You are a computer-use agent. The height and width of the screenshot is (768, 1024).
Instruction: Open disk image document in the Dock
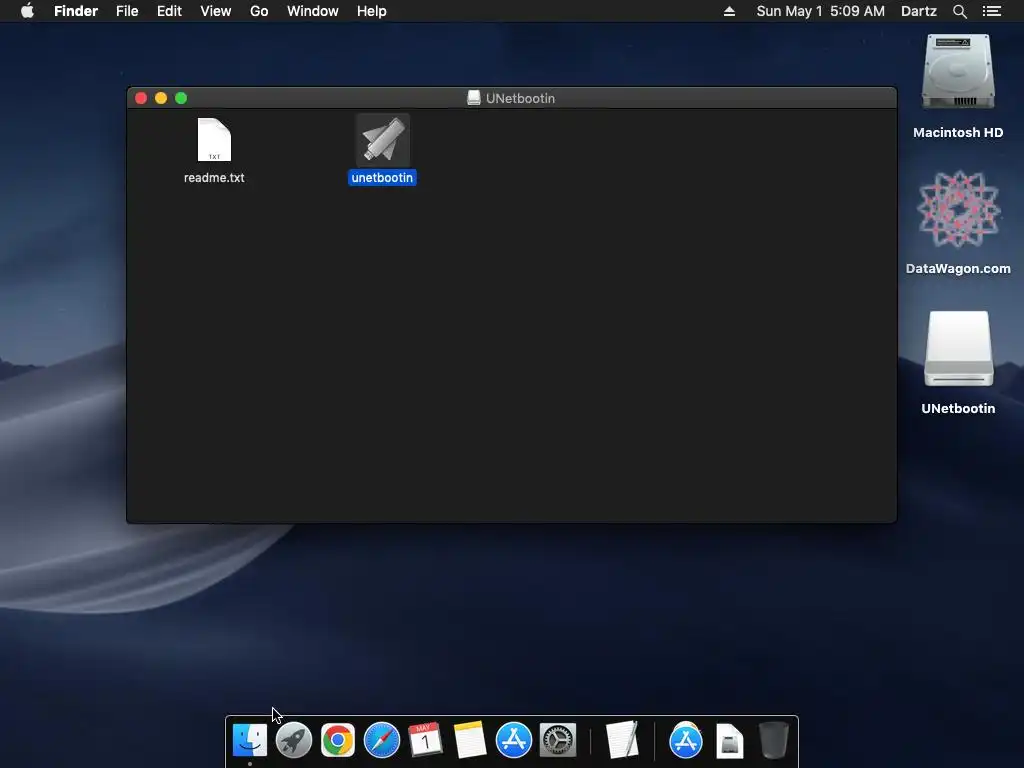(729, 741)
